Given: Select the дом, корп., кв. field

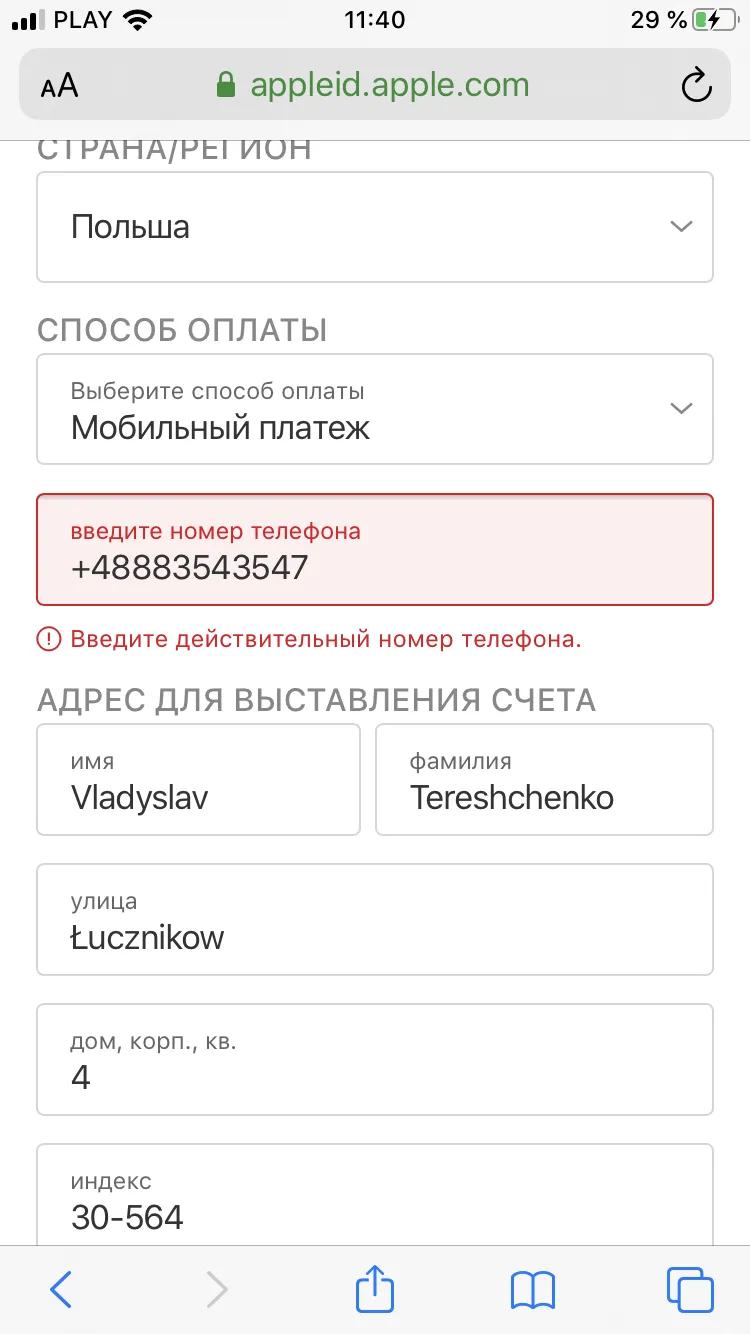Looking at the screenshot, I should [375, 1059].
